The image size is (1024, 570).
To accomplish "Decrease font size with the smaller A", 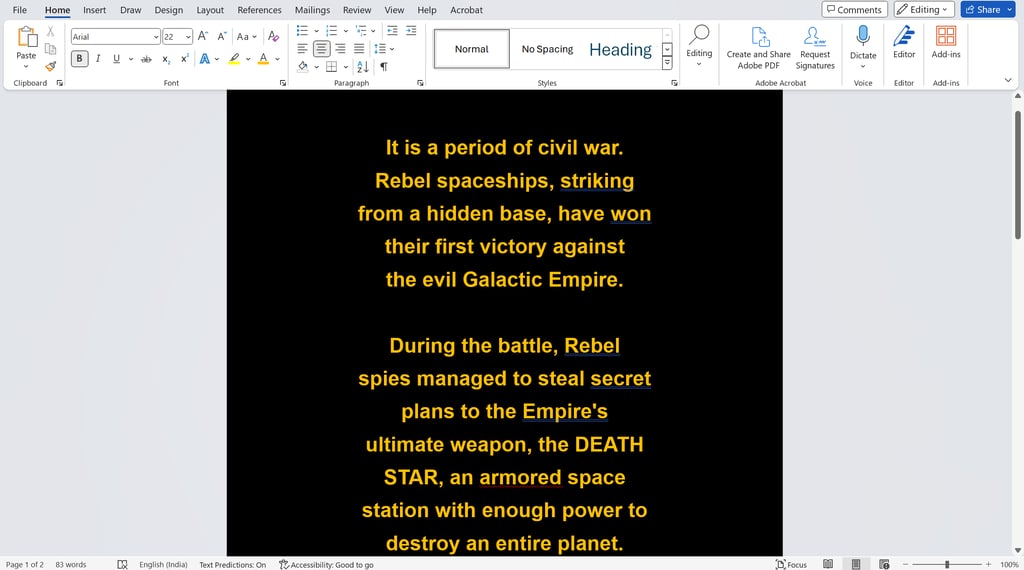I will click(221, 37).
